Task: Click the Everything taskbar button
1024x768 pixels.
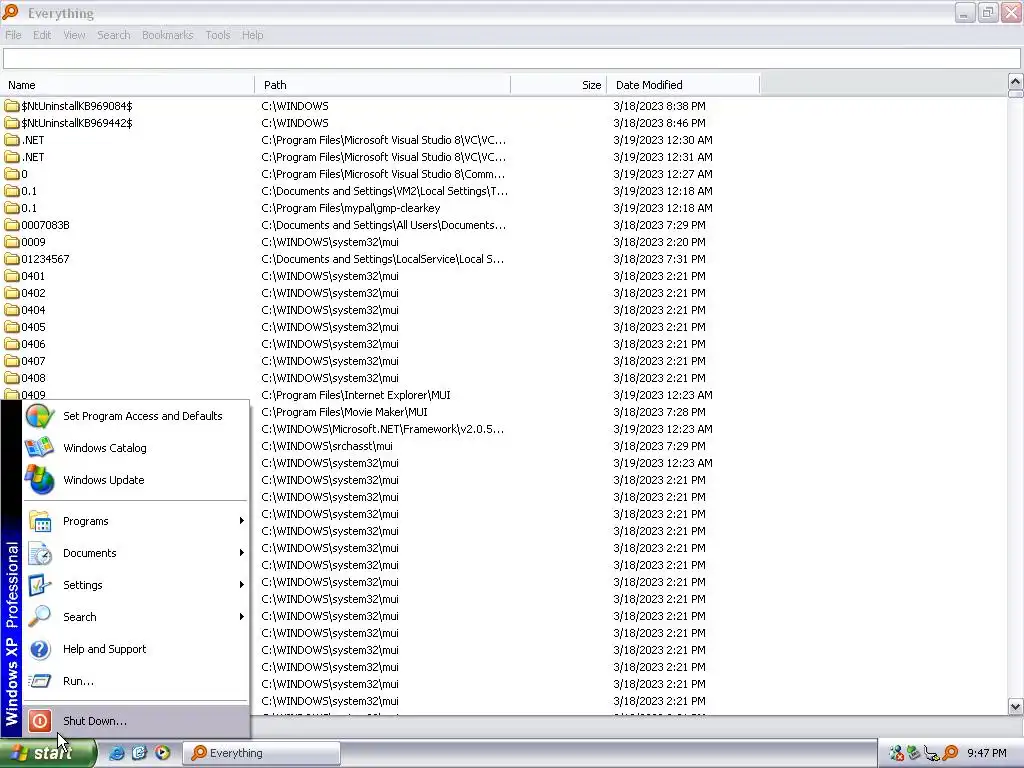Action: point(261,753)
